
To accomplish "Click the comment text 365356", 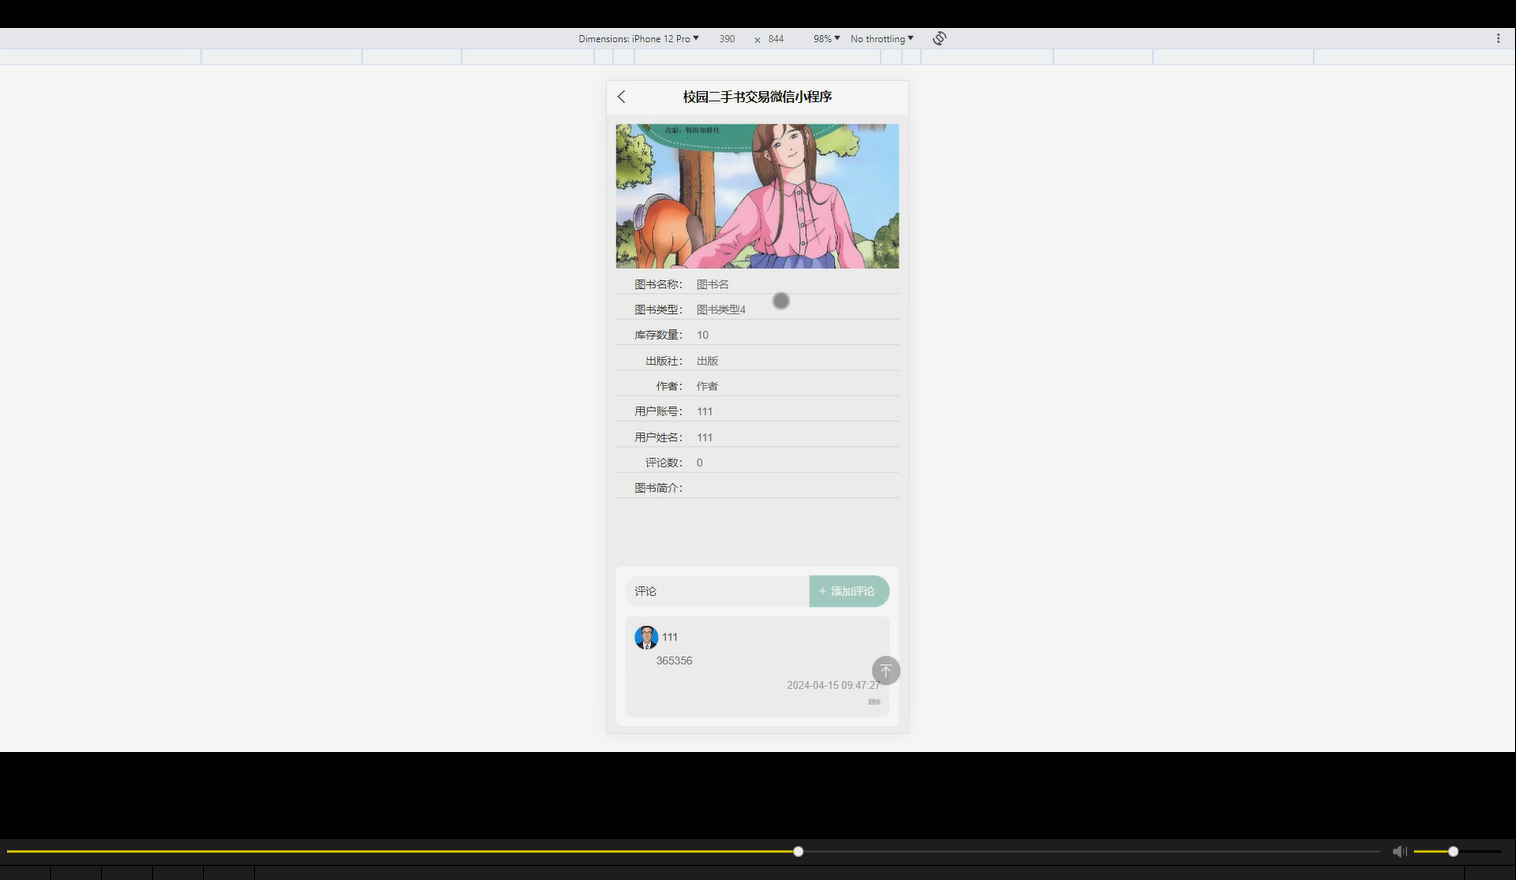I will 674,661.
